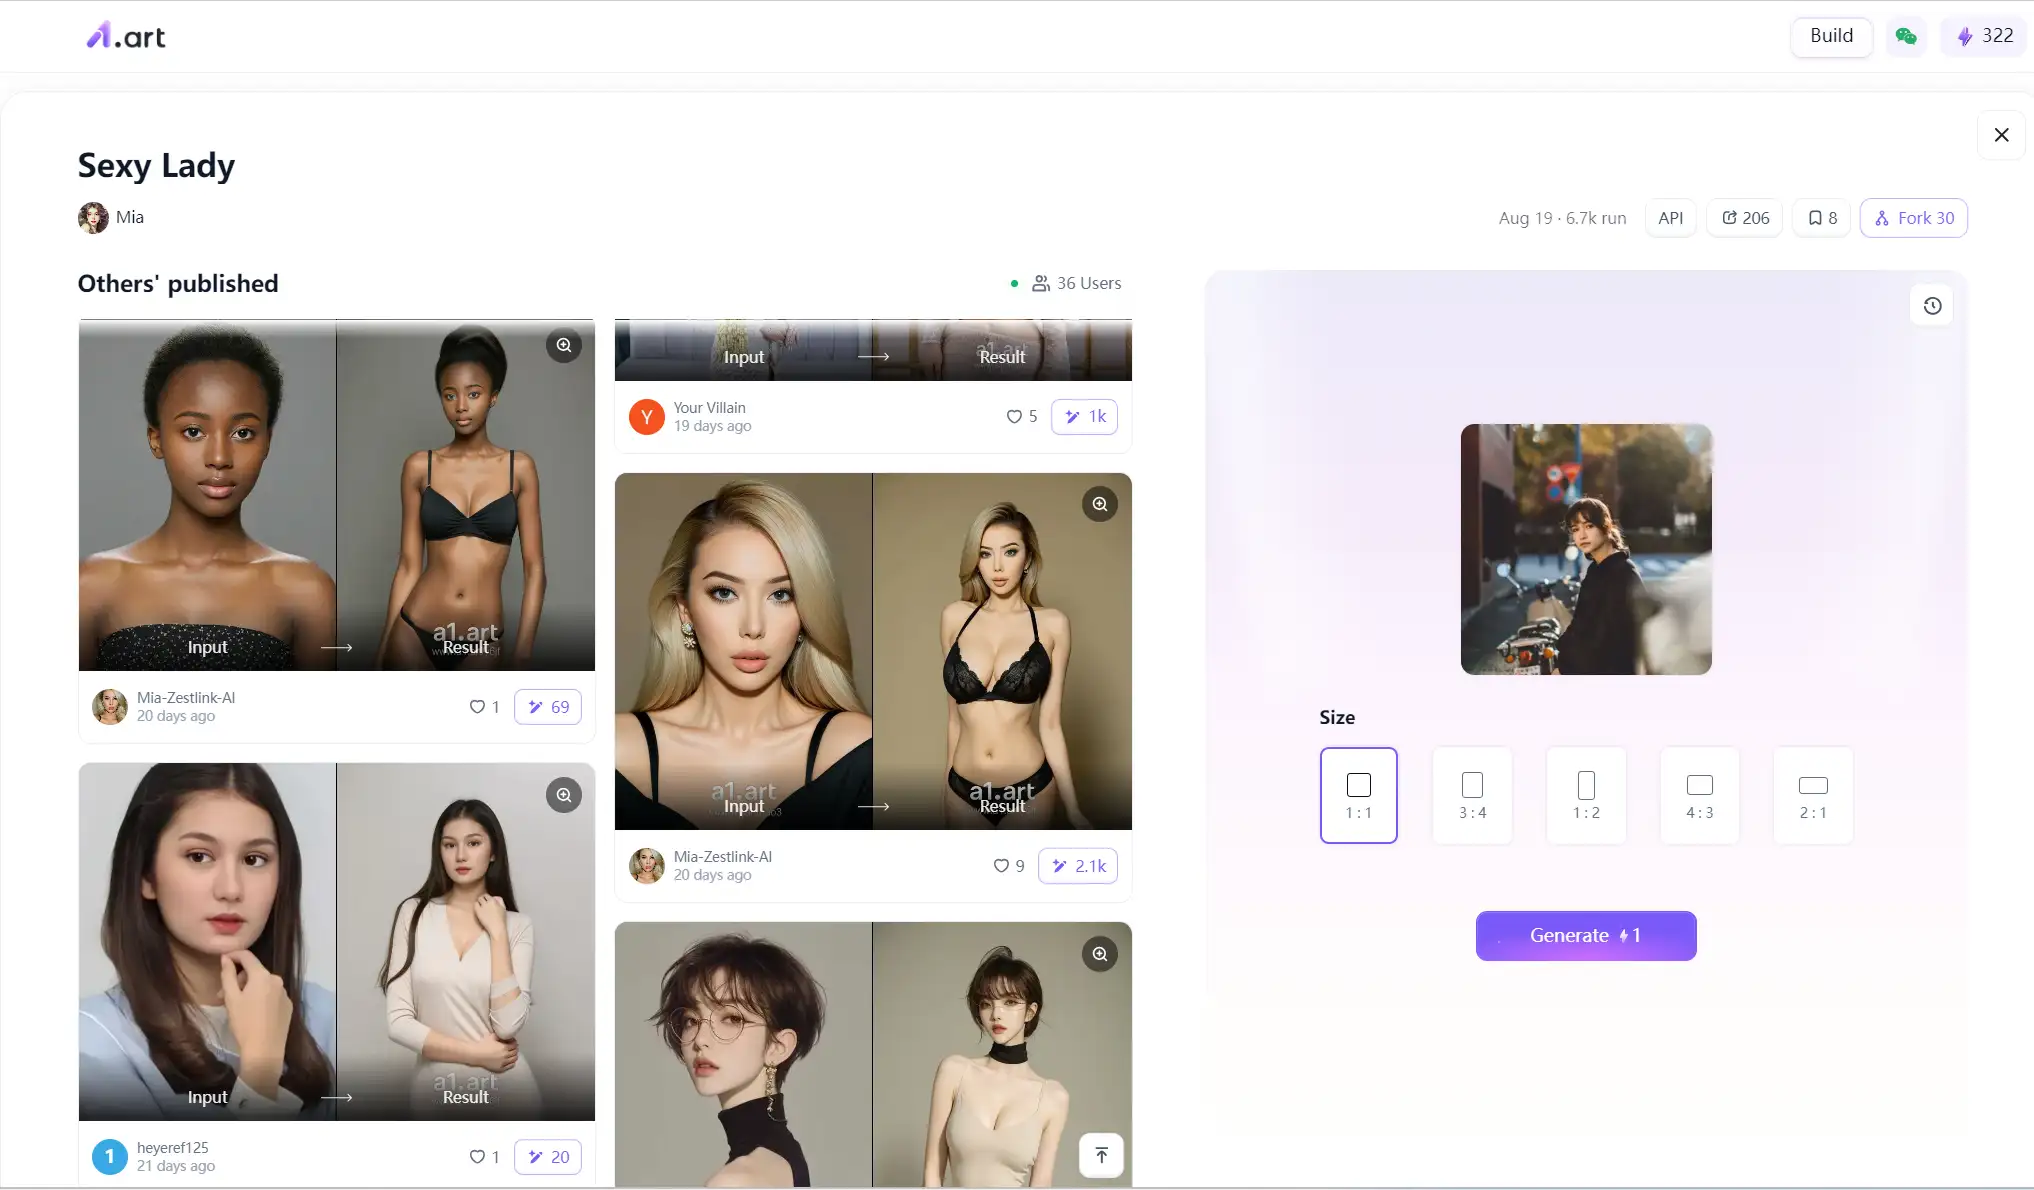
Task: Select the 3:4 size option
Action: [x=1472, y=796]
